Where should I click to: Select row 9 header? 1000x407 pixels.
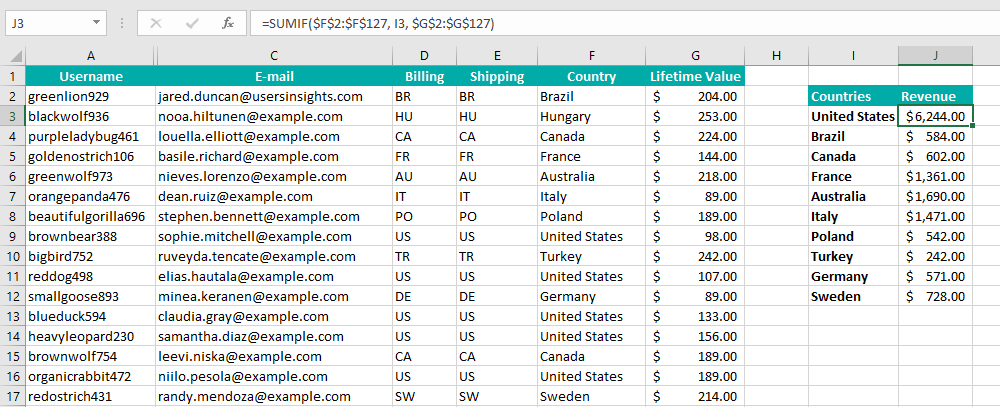point(13,237)
